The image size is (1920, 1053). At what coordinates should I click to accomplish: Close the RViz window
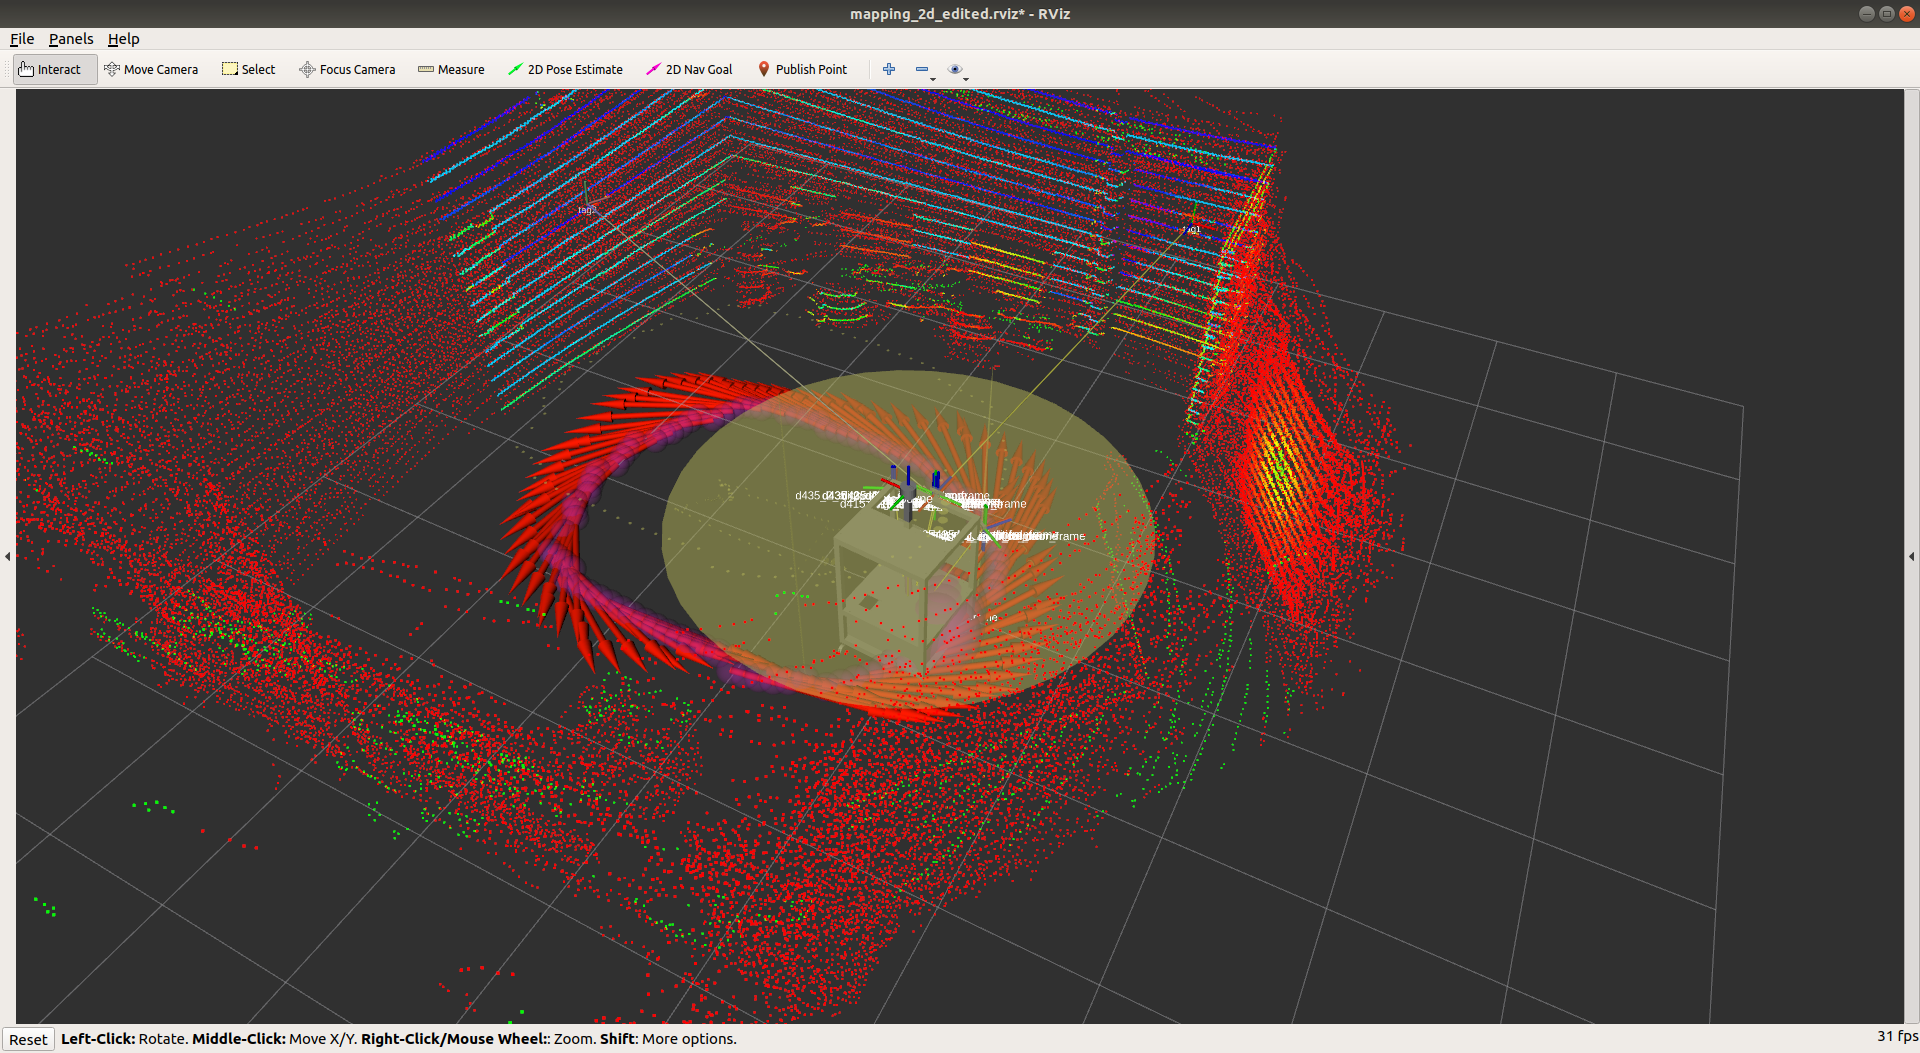coord(1906,13)
